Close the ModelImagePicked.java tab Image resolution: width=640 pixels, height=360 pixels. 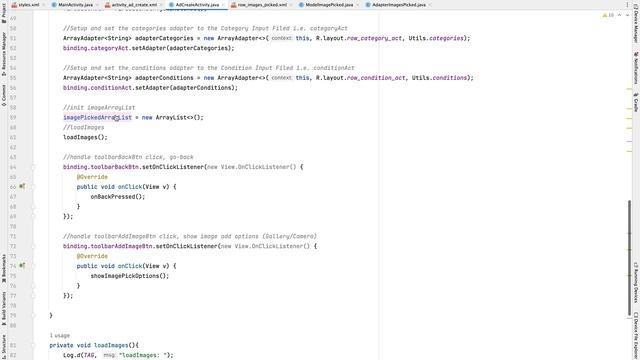click(x=358, y=5)
